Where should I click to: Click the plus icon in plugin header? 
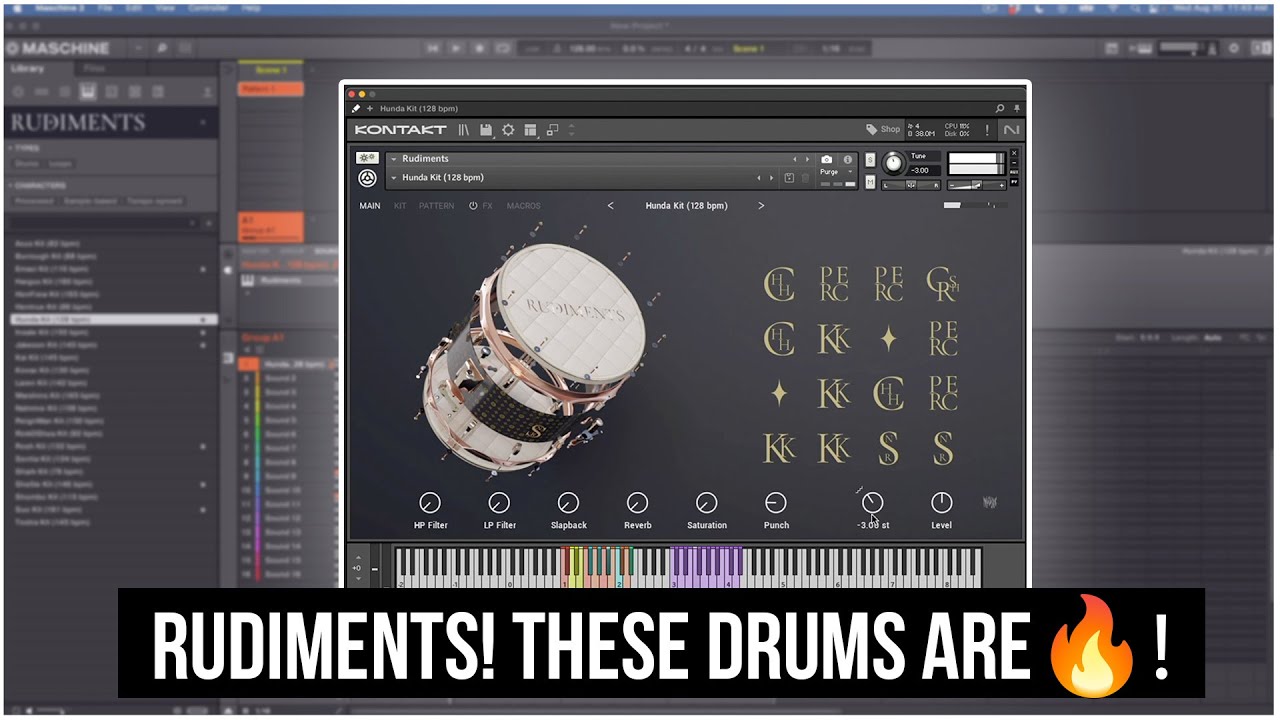click(369, 108)
